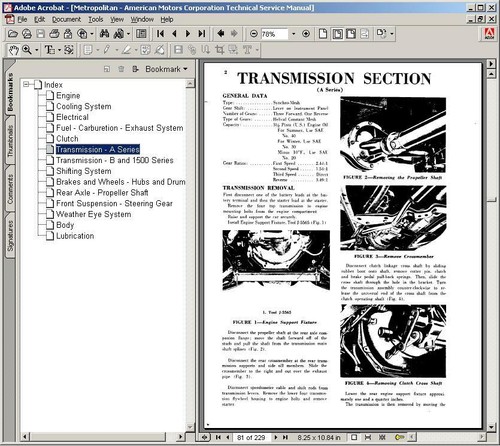500x446 pixels.
Task: Switch to the Signatures side tab
Action: tap(10, 236)
